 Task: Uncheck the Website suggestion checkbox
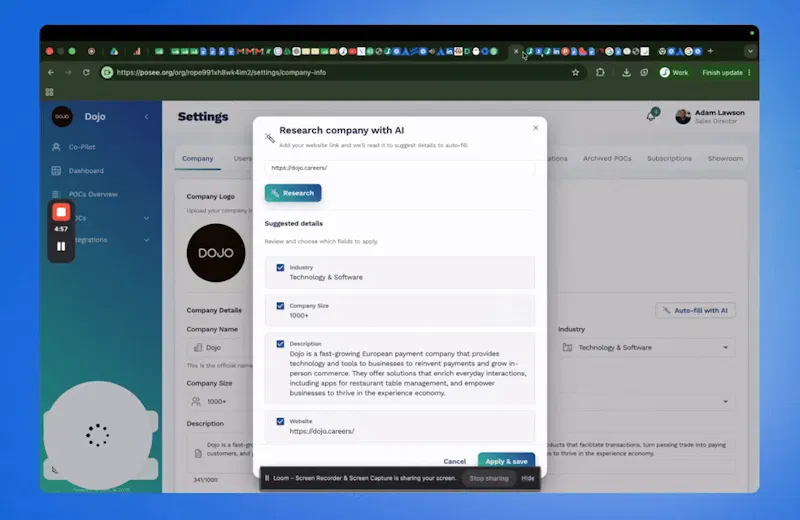[280, 422]
